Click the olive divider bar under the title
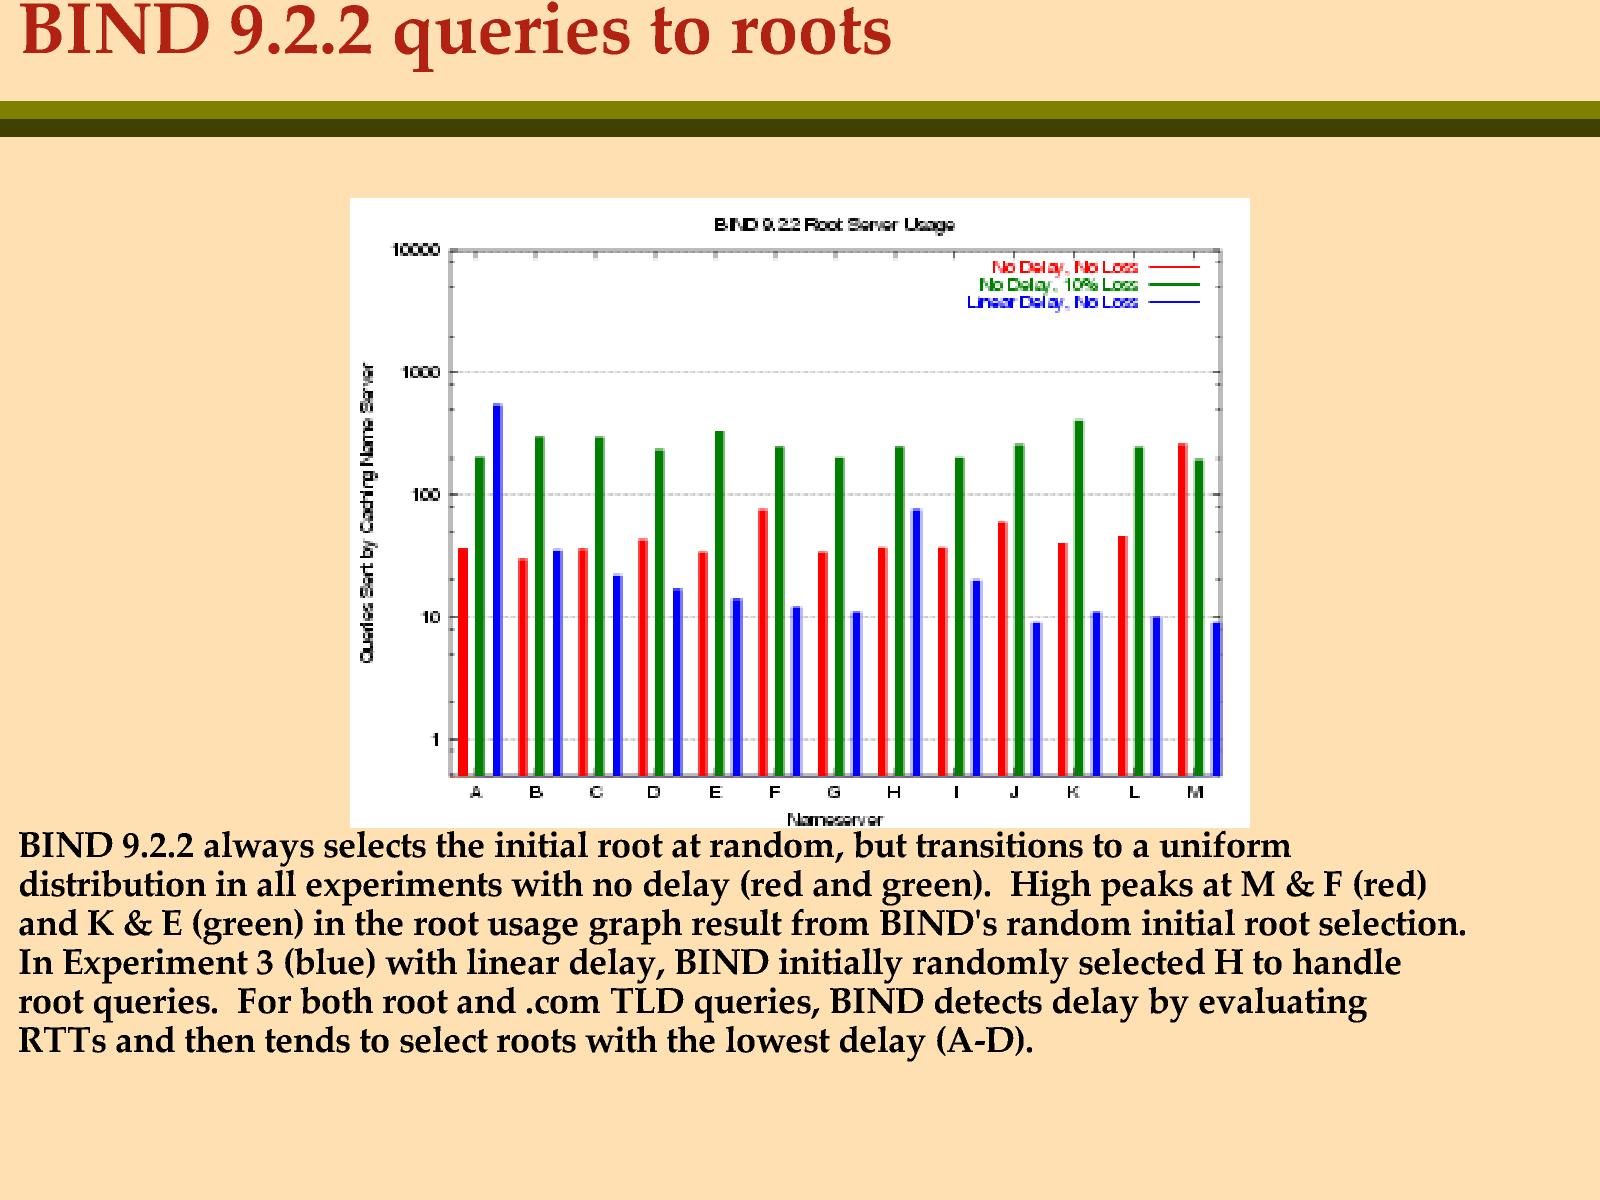 point(800,118)
